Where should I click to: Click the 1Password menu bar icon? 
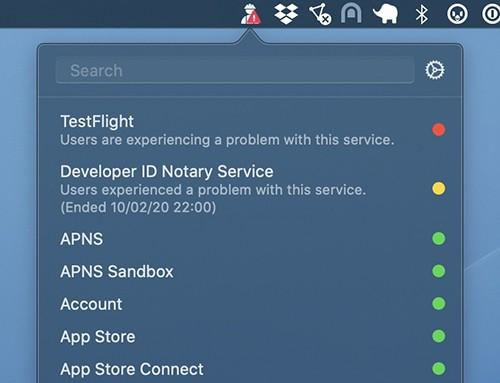click(491, 14)
